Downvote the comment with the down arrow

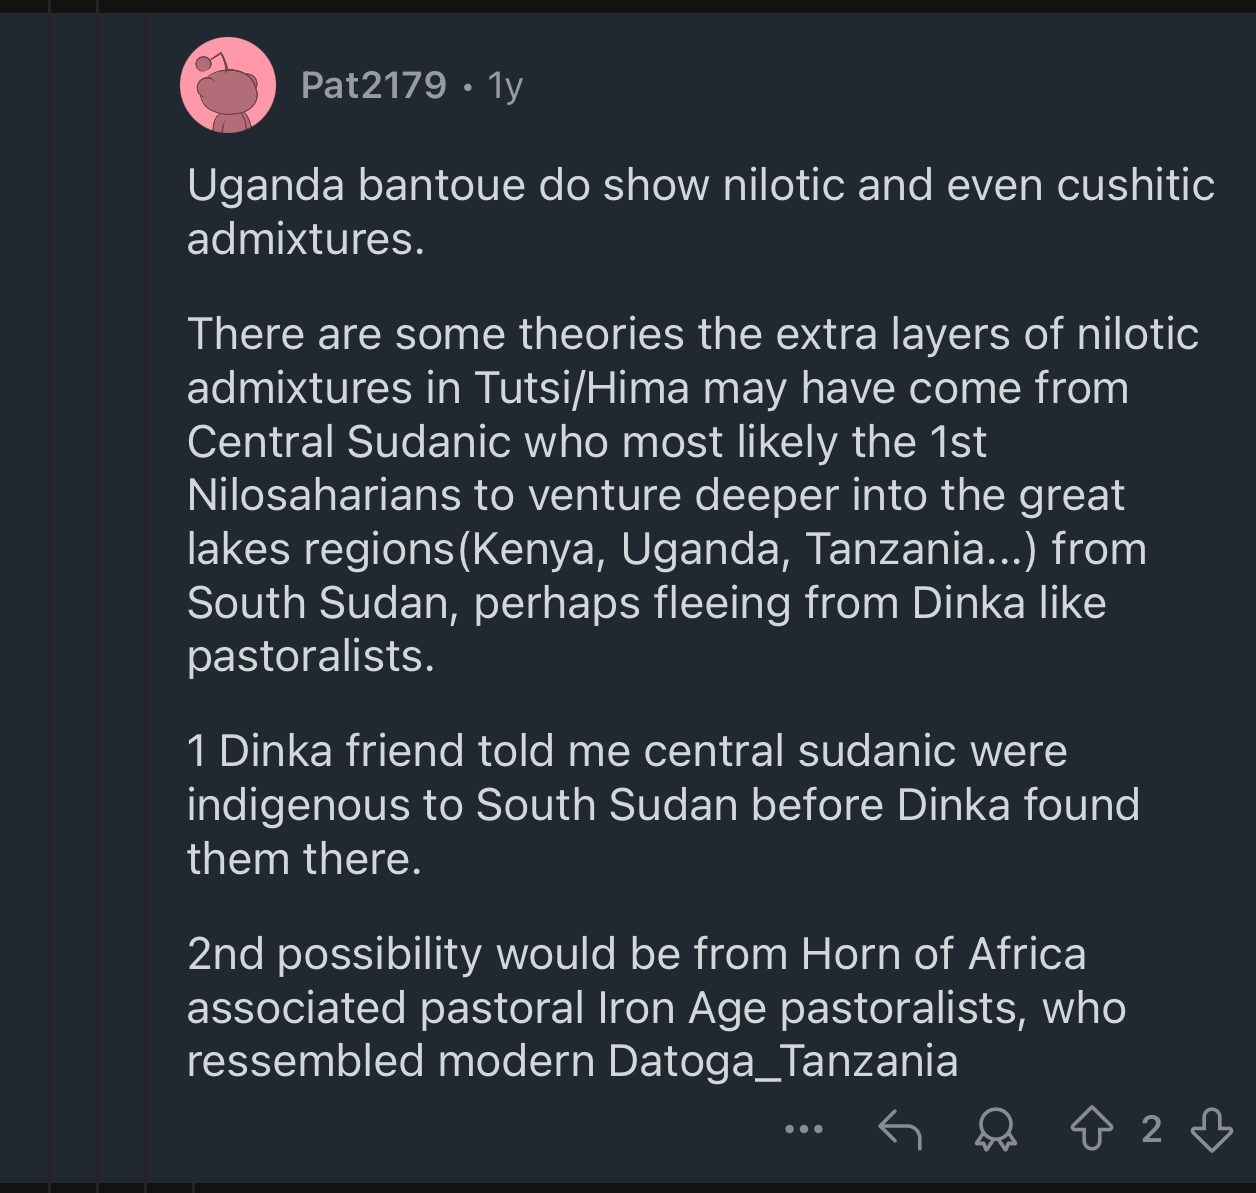(x=1212, y=1130)
